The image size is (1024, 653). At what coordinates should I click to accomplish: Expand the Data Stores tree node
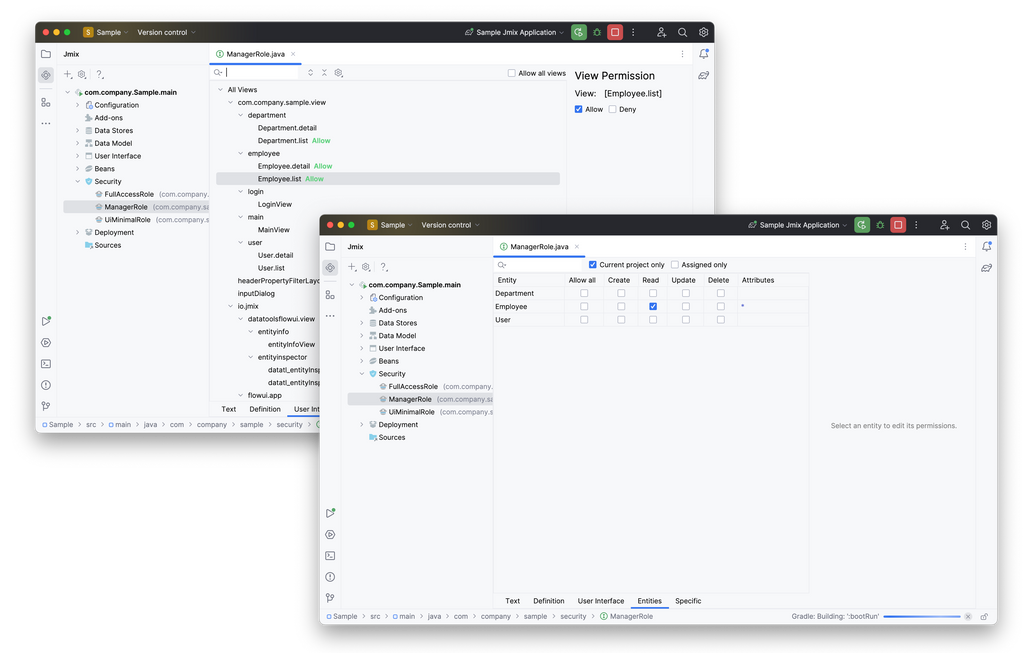[x=362, y=322]
